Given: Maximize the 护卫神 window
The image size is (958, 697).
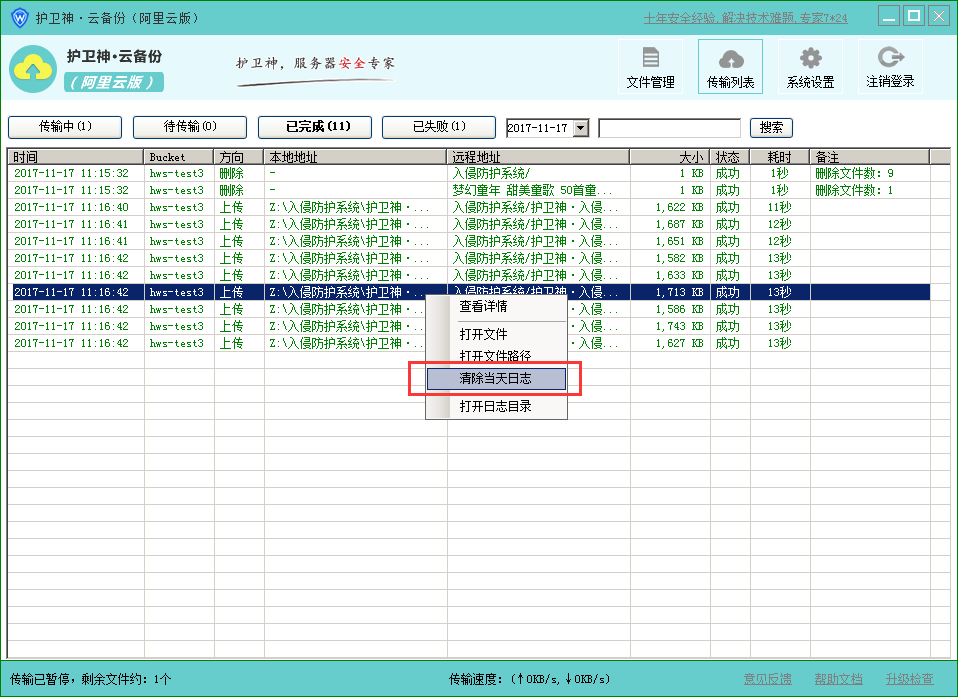Looking at the screenshot, I should point(914,16).
